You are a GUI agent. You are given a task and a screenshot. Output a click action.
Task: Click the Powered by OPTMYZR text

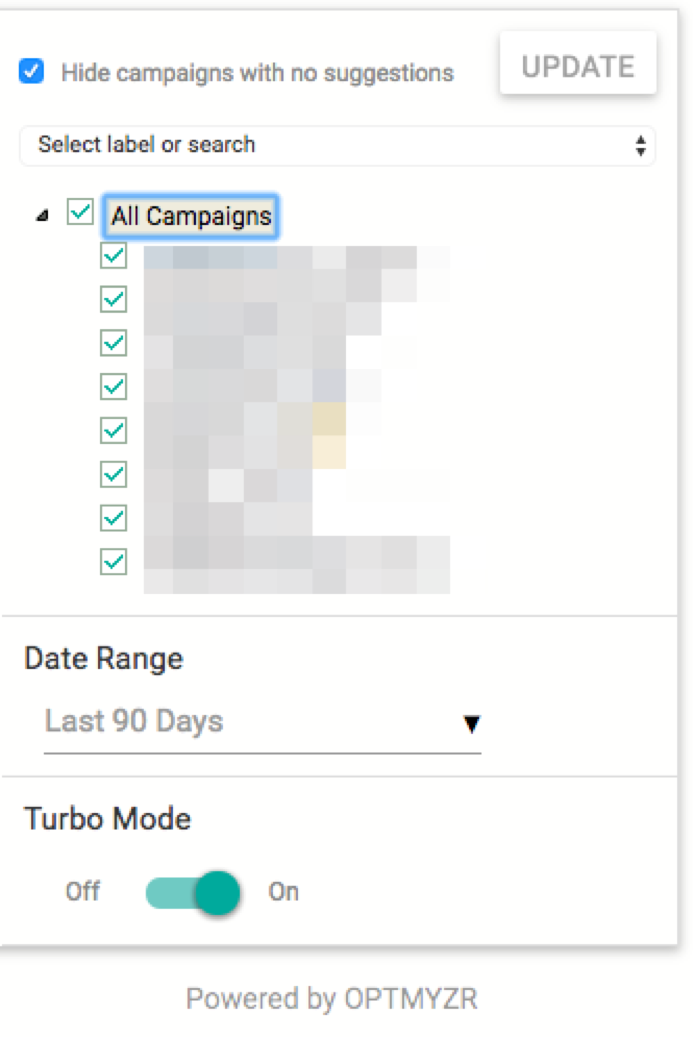pos(332,998)
